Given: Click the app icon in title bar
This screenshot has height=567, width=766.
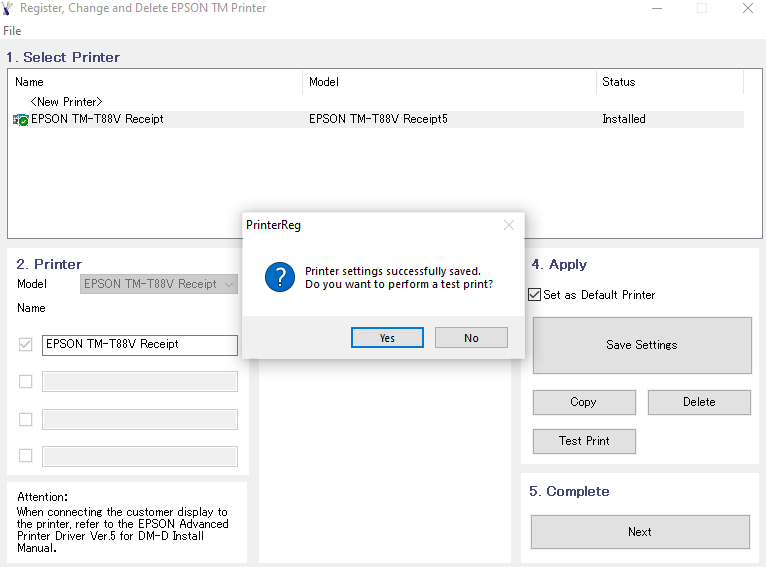Looking at the screenshot, I should click(7, 8).
